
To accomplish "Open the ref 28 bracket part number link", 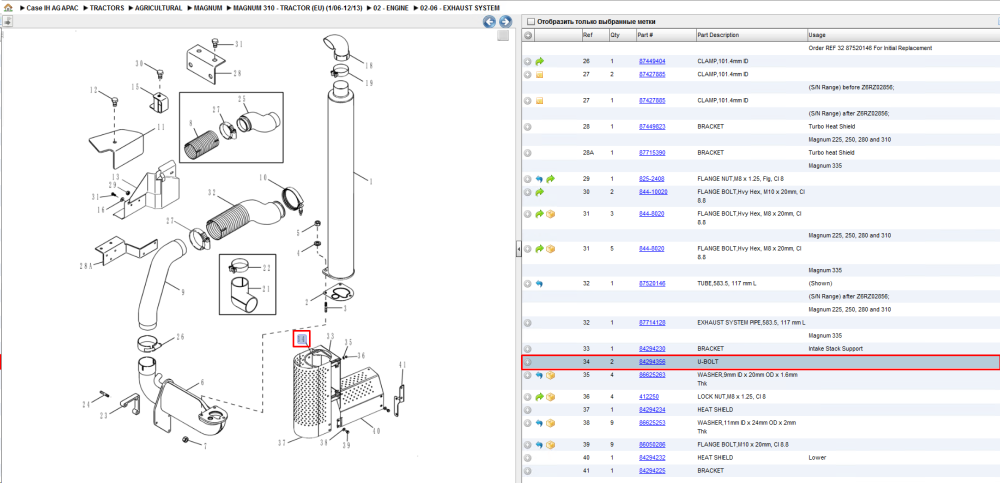I will [652, 127].
